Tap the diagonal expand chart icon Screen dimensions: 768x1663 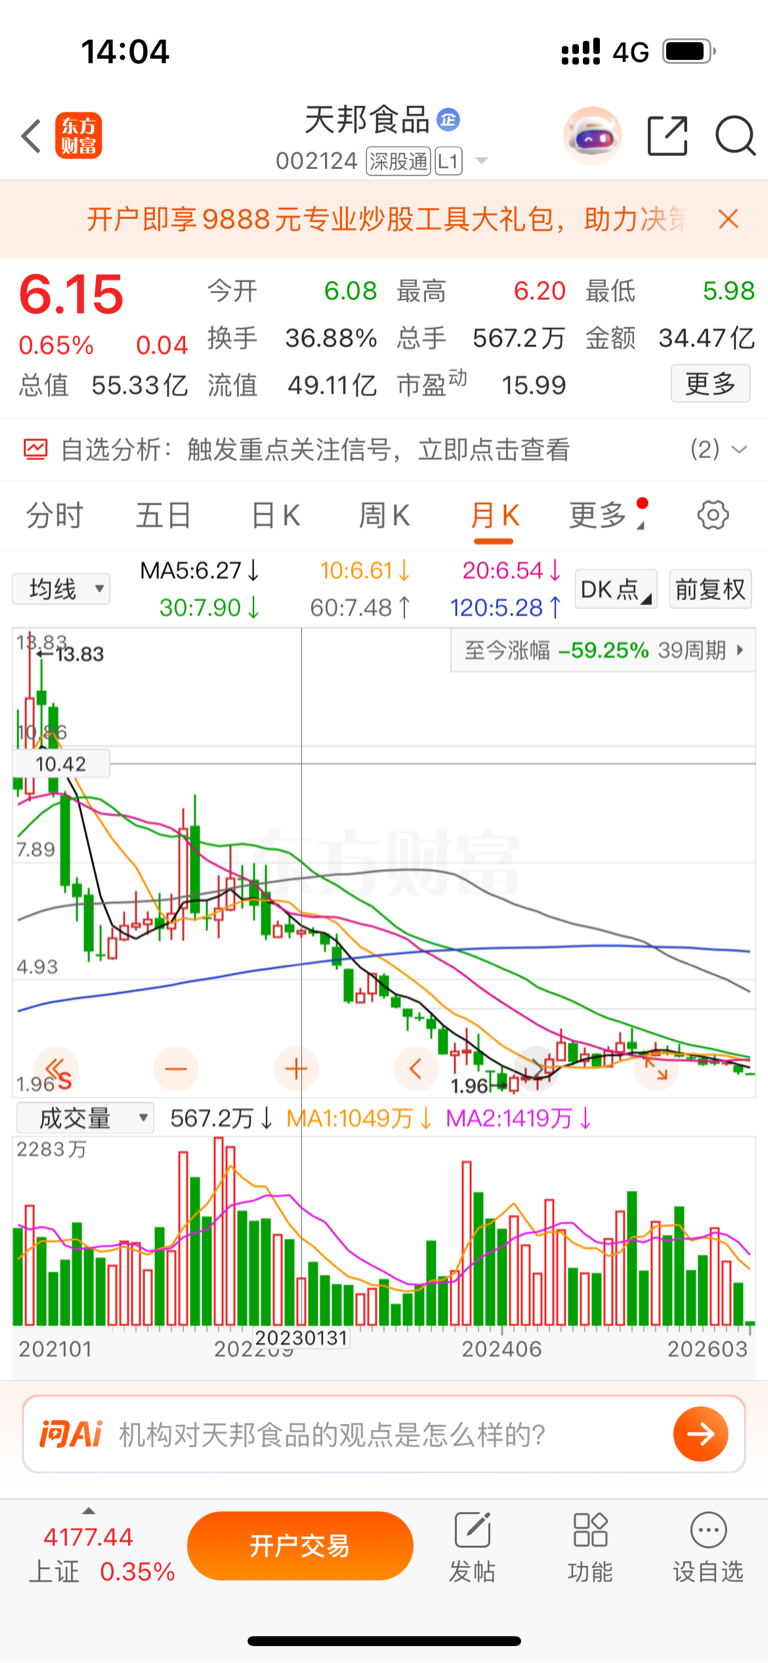[657, 1069]
